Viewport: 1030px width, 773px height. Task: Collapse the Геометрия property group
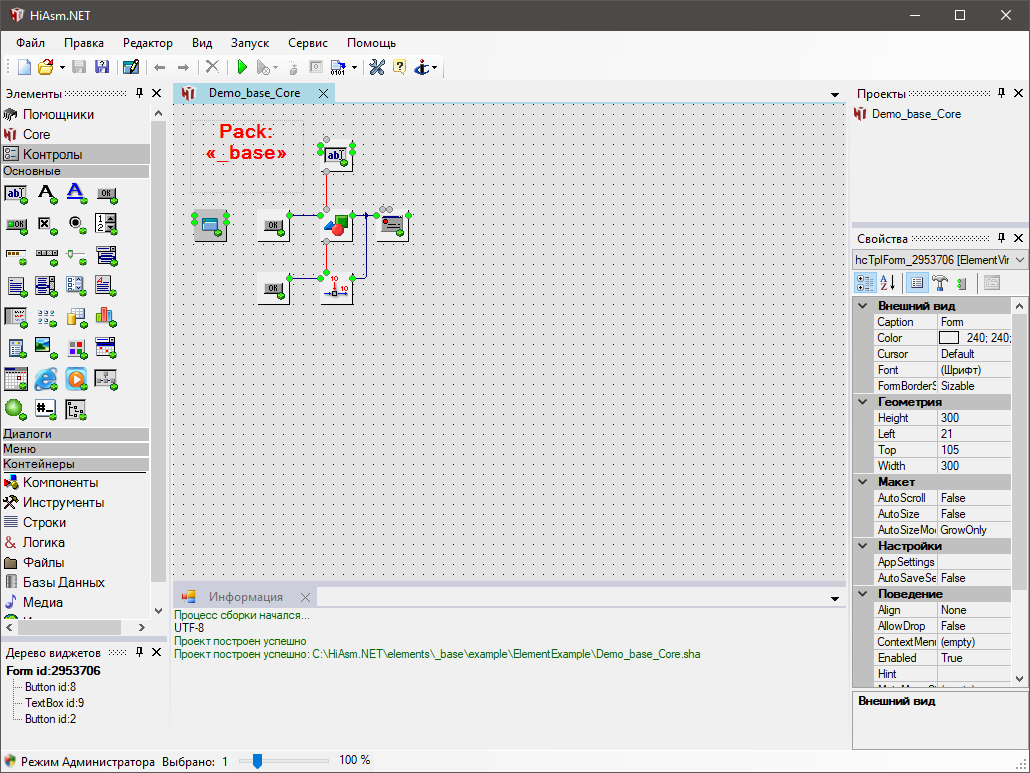pos(862,402)
